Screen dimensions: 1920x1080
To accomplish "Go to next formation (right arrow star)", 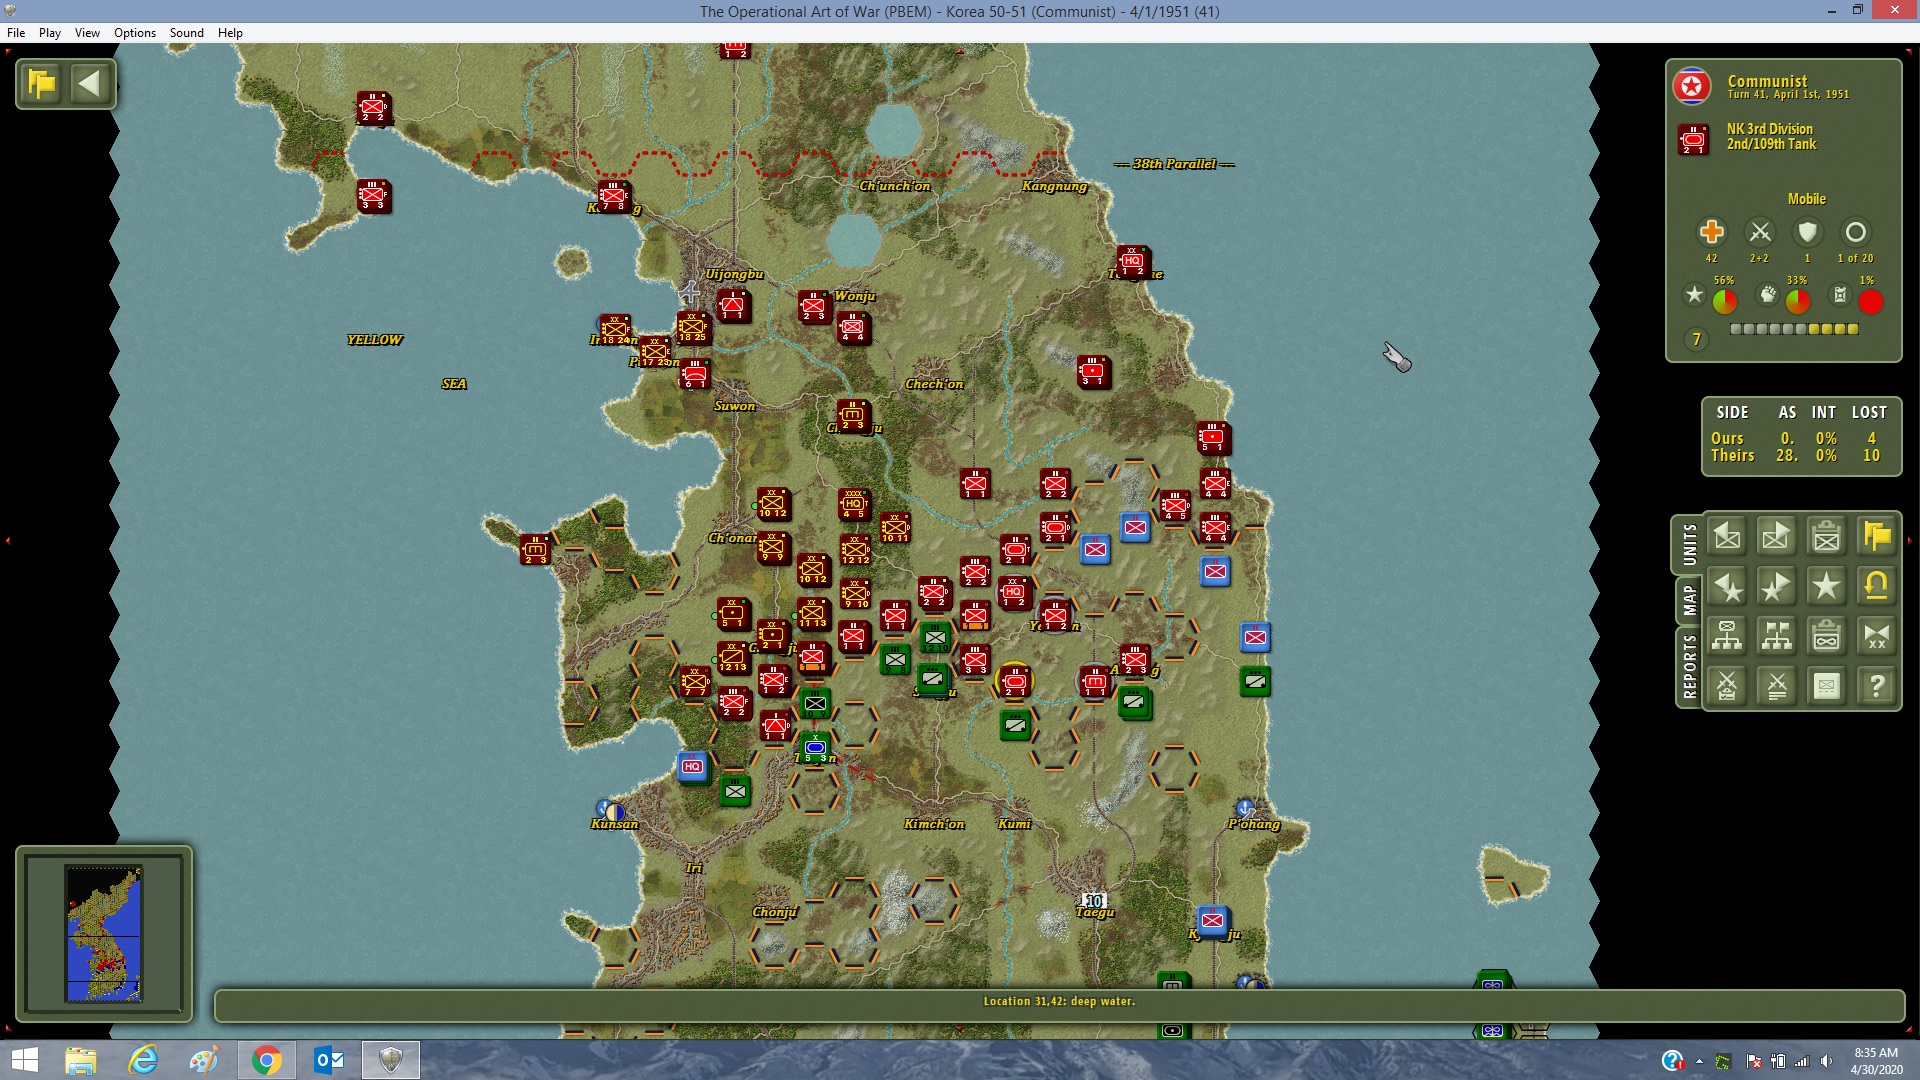I will 1777,587.
